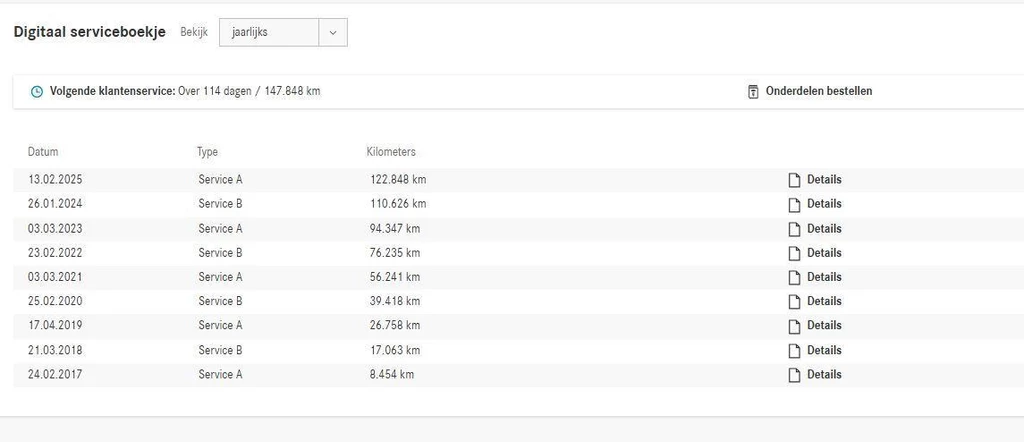
Task: Click Onderdelen bestellen link
Action: pyautogui.click(x=818, y=91)
